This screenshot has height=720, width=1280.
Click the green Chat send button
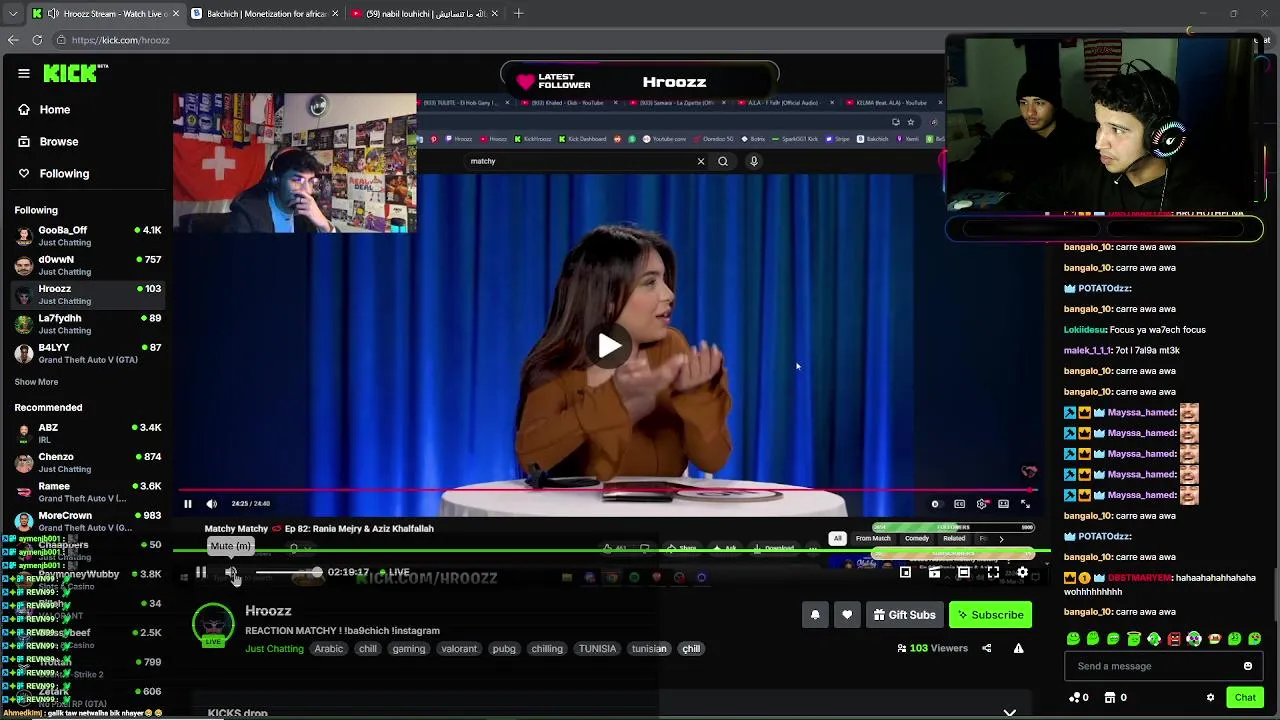(x=1245, y=698)
